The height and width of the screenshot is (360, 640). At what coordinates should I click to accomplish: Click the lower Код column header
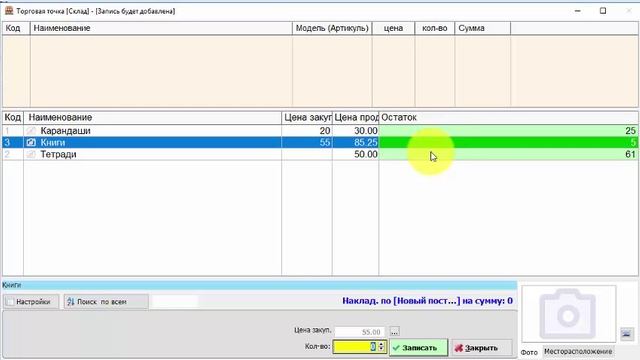point(13,118)
